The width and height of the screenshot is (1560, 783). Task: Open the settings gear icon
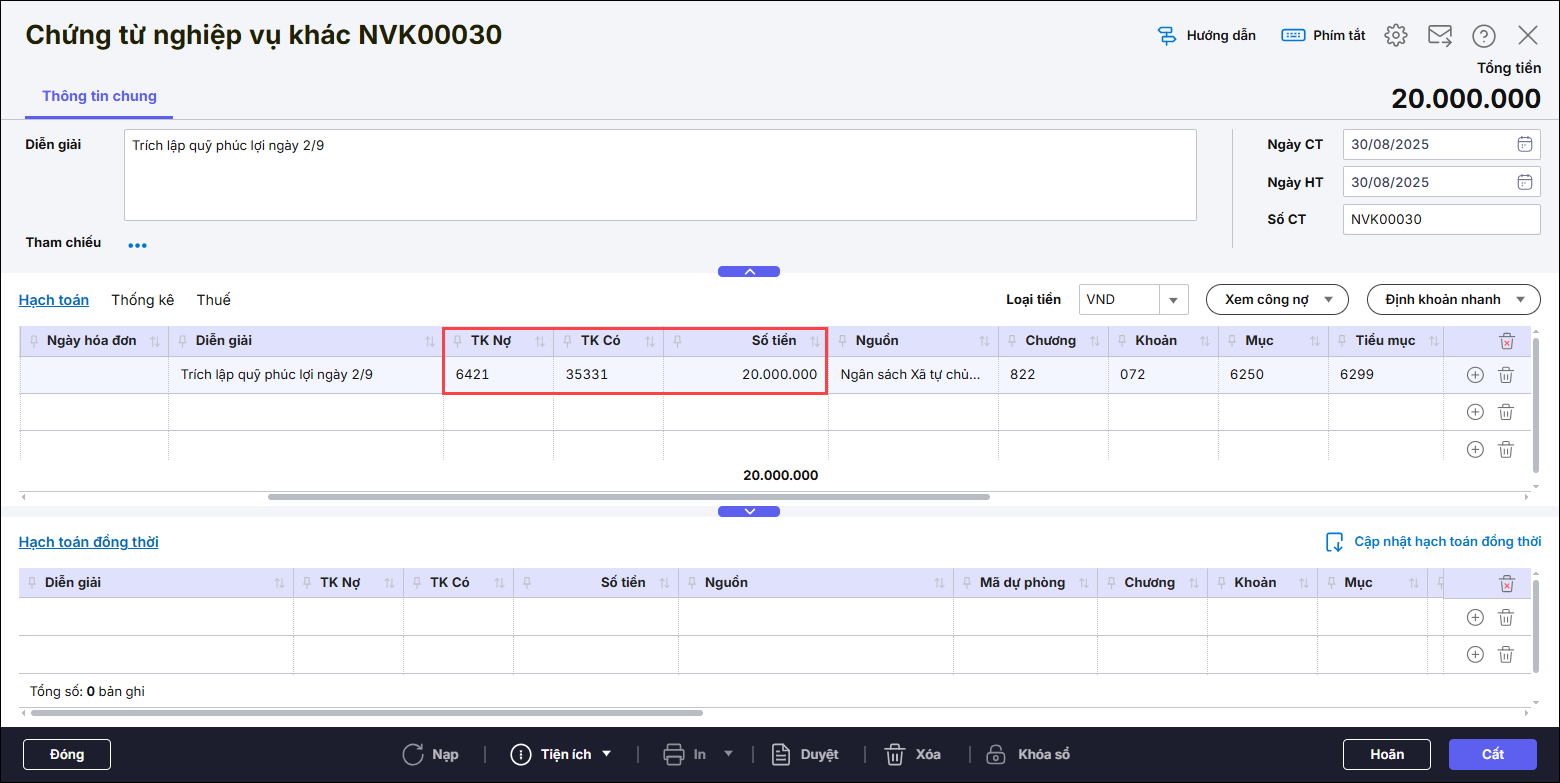1395,36
